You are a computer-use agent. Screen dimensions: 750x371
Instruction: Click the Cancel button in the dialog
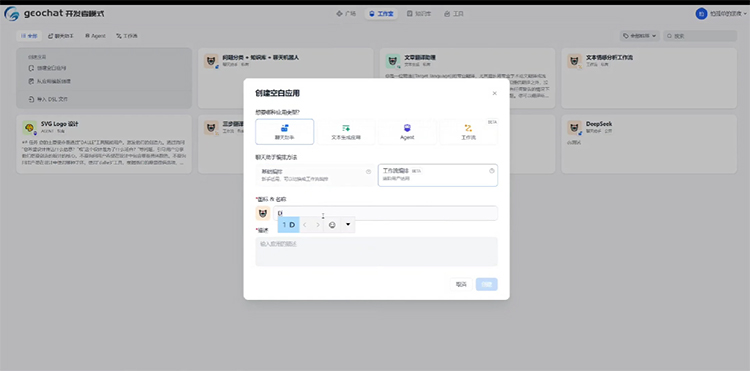click(461, 284)
